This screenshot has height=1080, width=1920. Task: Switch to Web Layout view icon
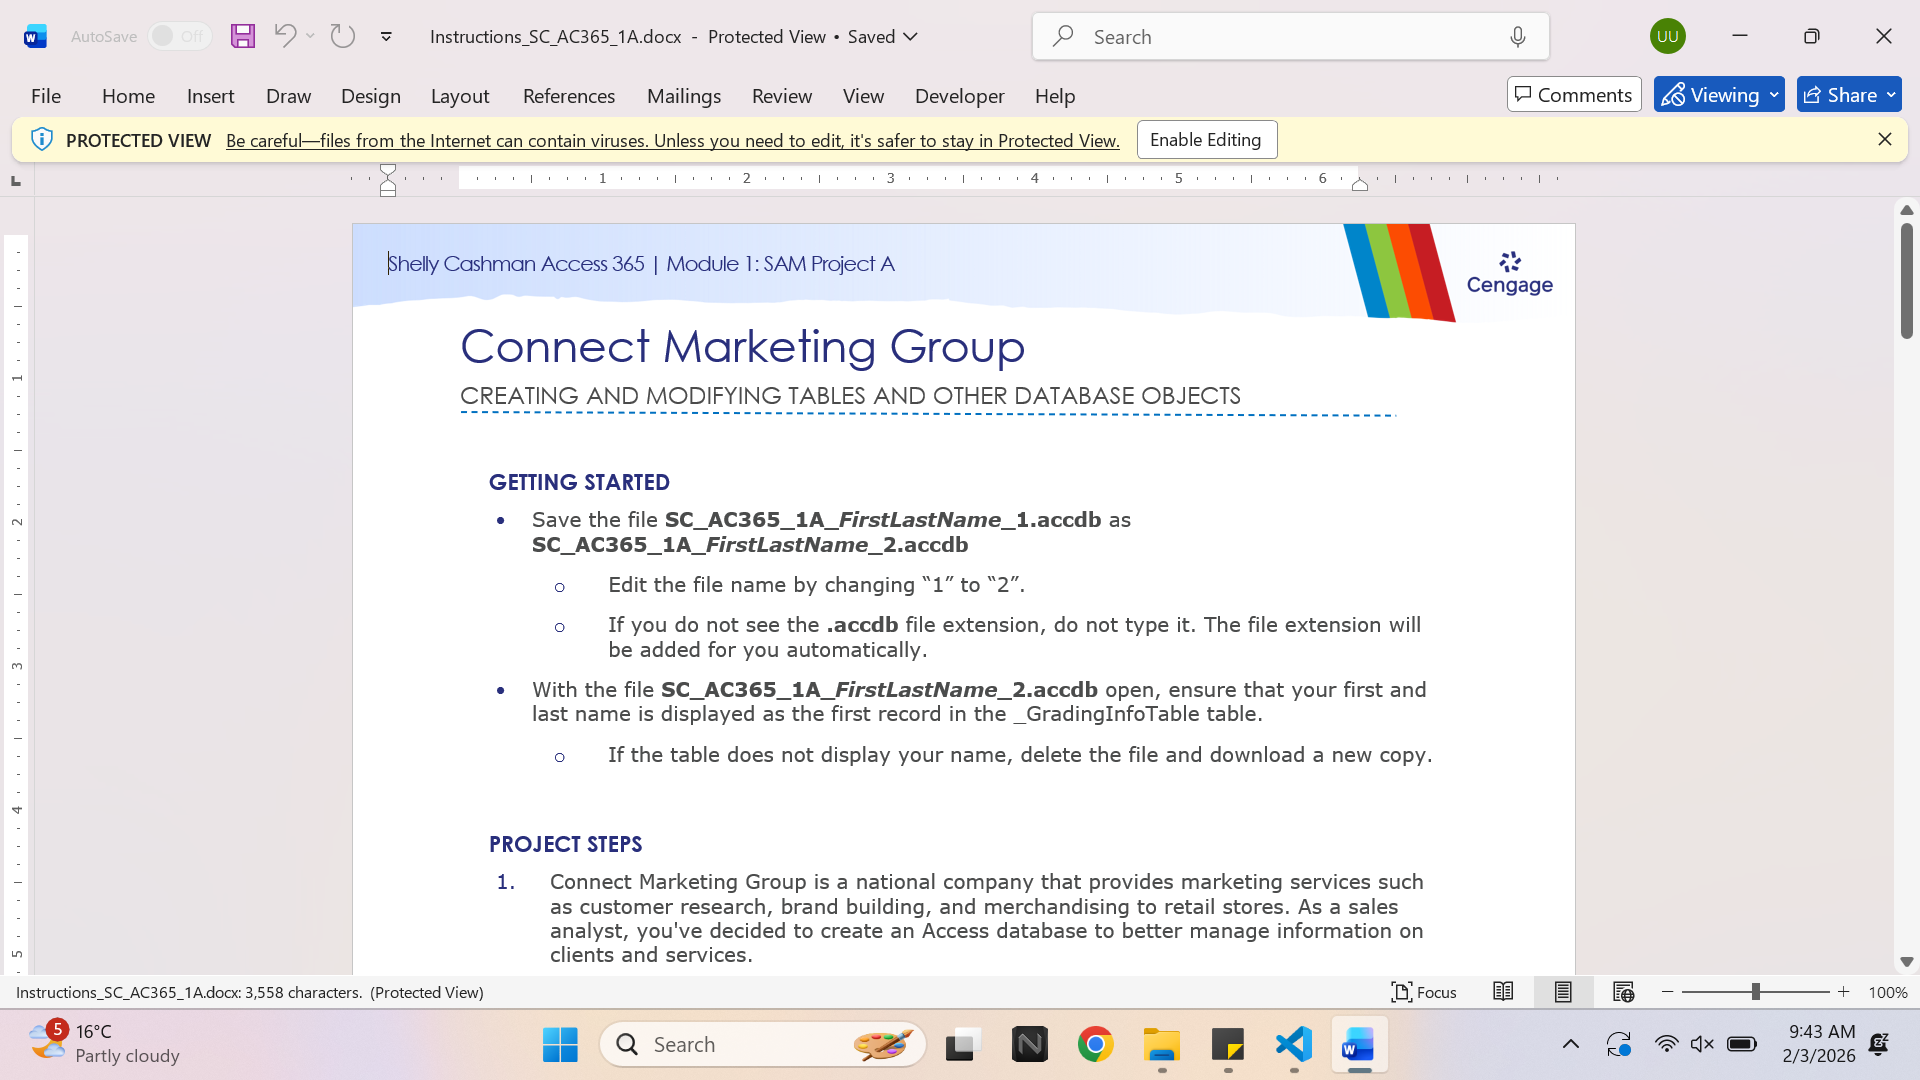pos(1623,992)
